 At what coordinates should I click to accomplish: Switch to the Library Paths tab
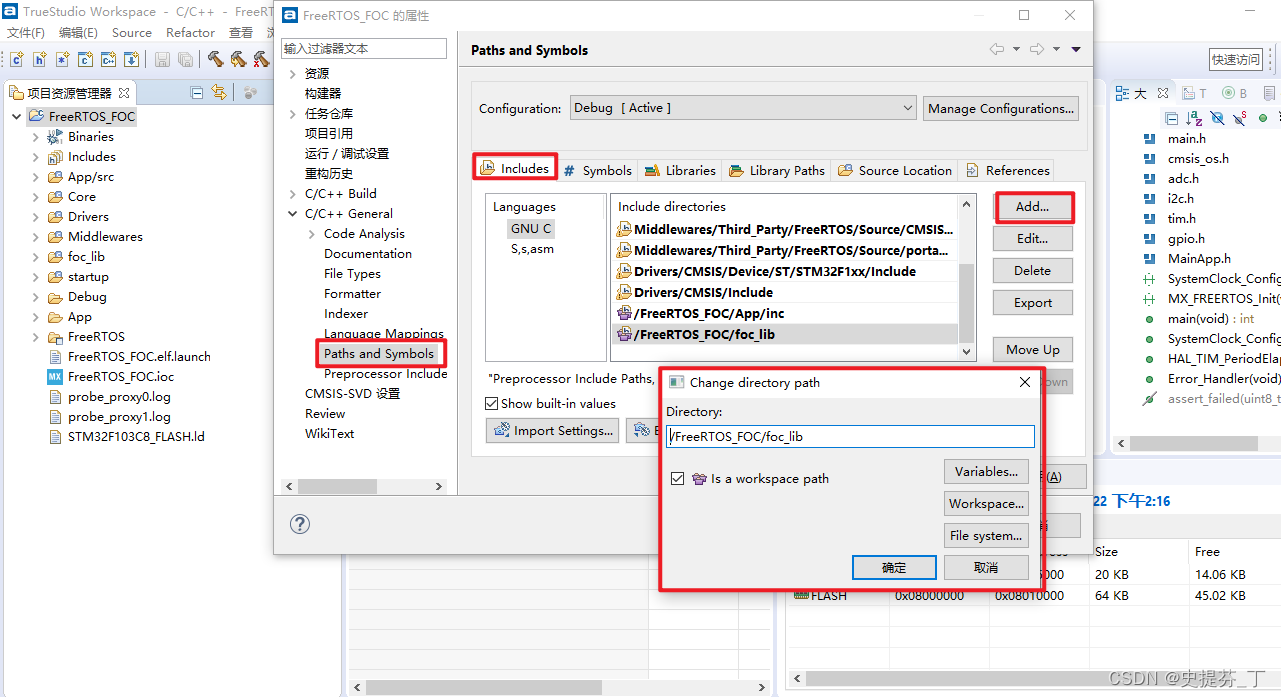coord(777,170)
